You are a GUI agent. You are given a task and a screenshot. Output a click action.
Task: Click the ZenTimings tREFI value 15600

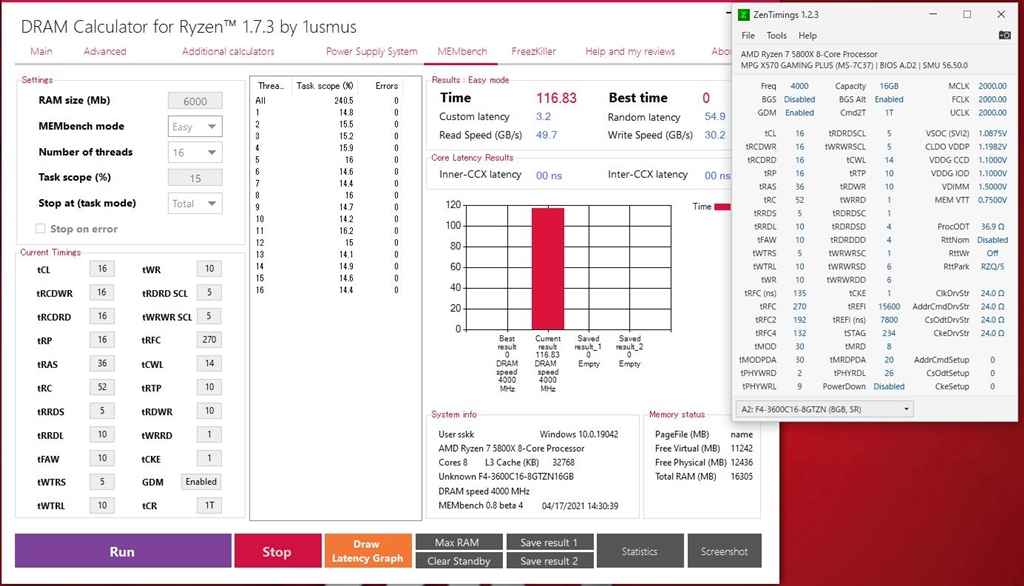(x=889, y=306)
